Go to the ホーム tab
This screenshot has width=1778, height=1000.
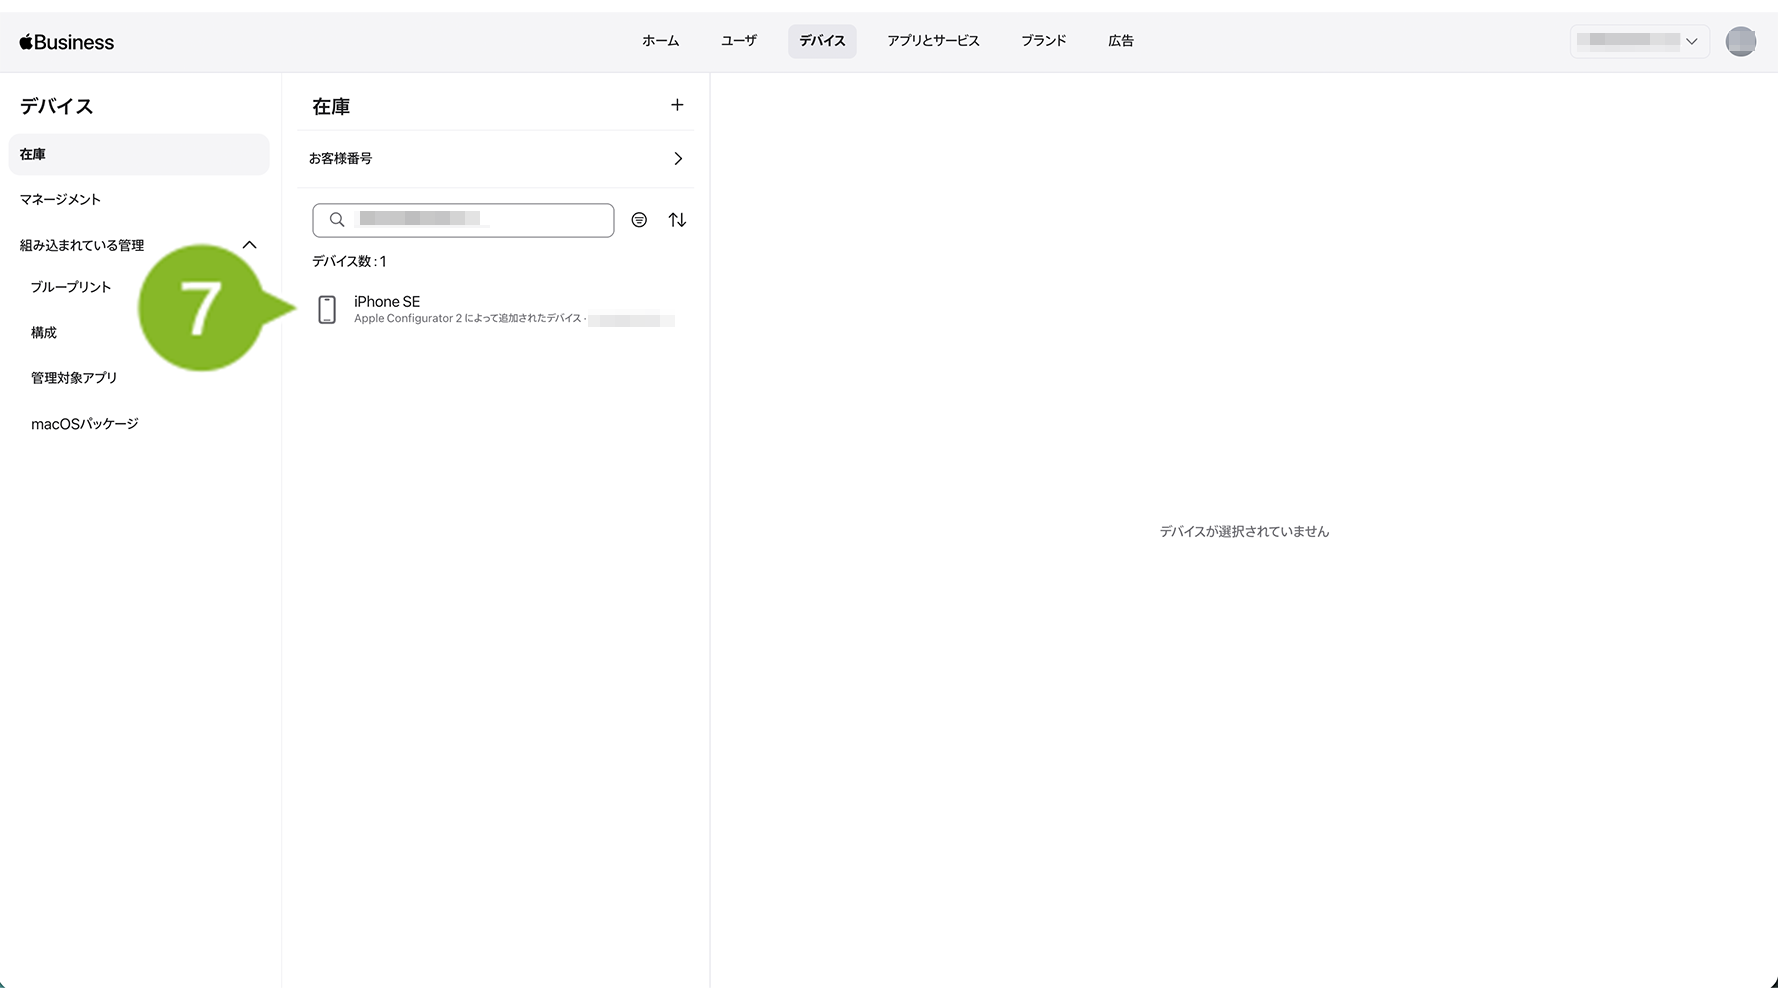(660, 41)
